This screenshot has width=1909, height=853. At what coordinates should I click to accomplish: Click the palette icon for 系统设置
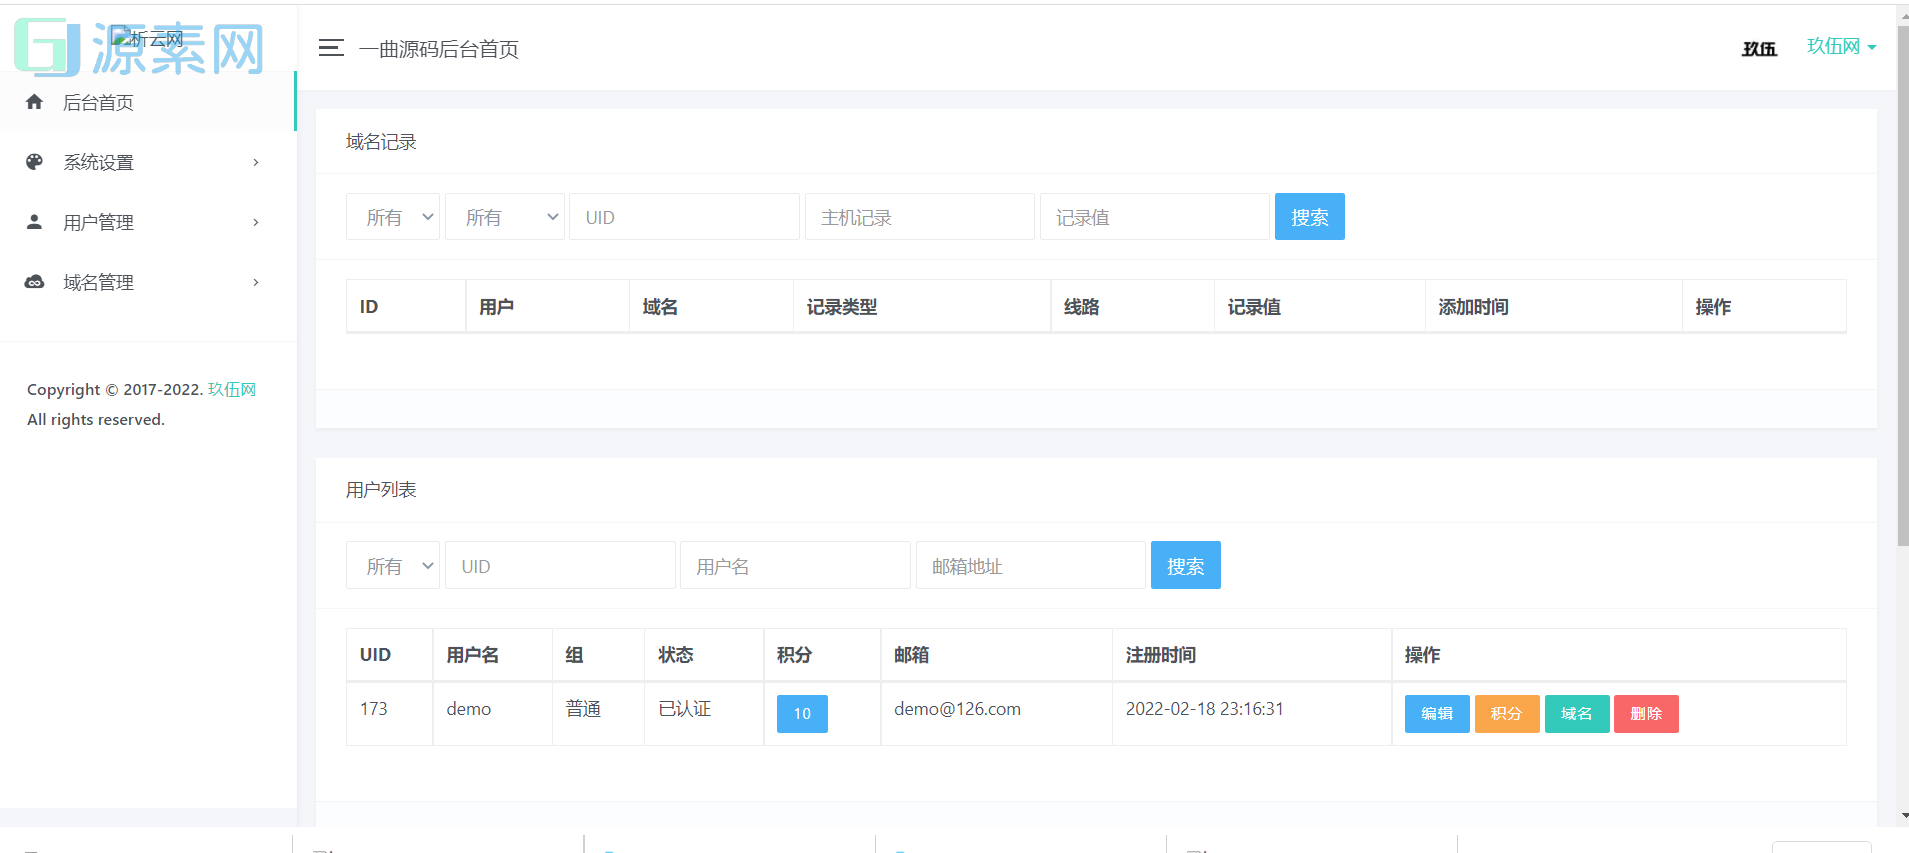pyautogui.click(x=35, y=162)
